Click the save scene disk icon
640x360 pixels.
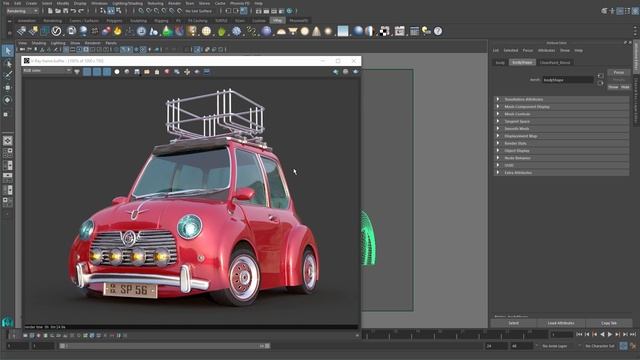(x=65, y=11)
